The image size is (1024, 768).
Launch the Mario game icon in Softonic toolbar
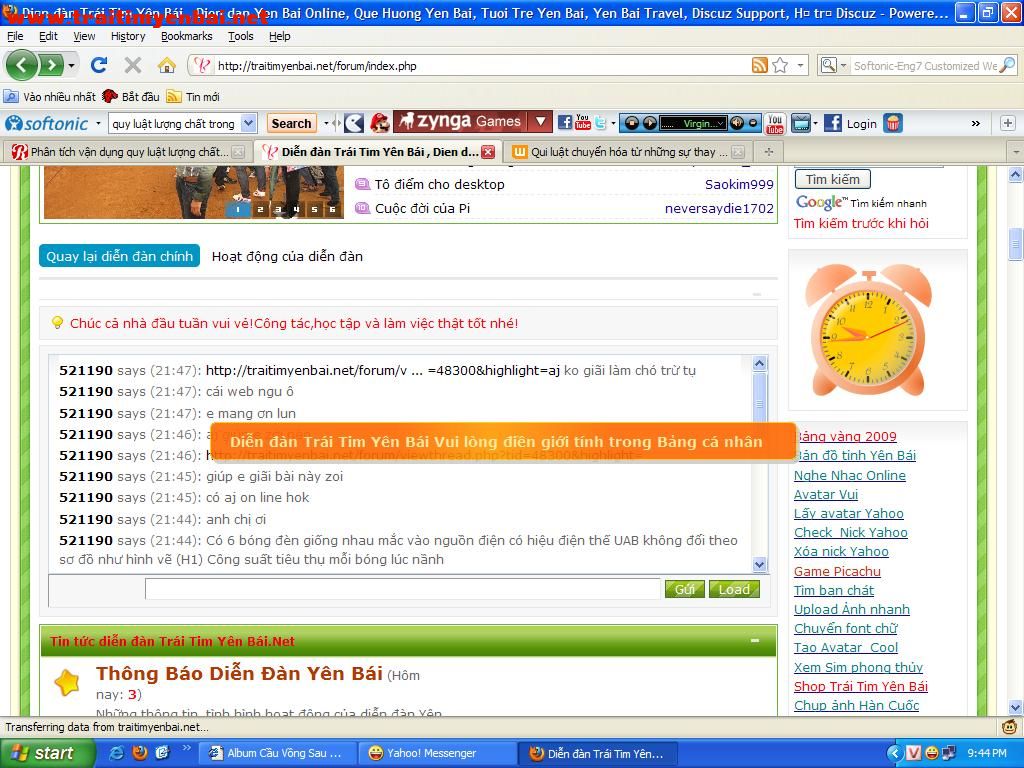(x=379, y=123)
